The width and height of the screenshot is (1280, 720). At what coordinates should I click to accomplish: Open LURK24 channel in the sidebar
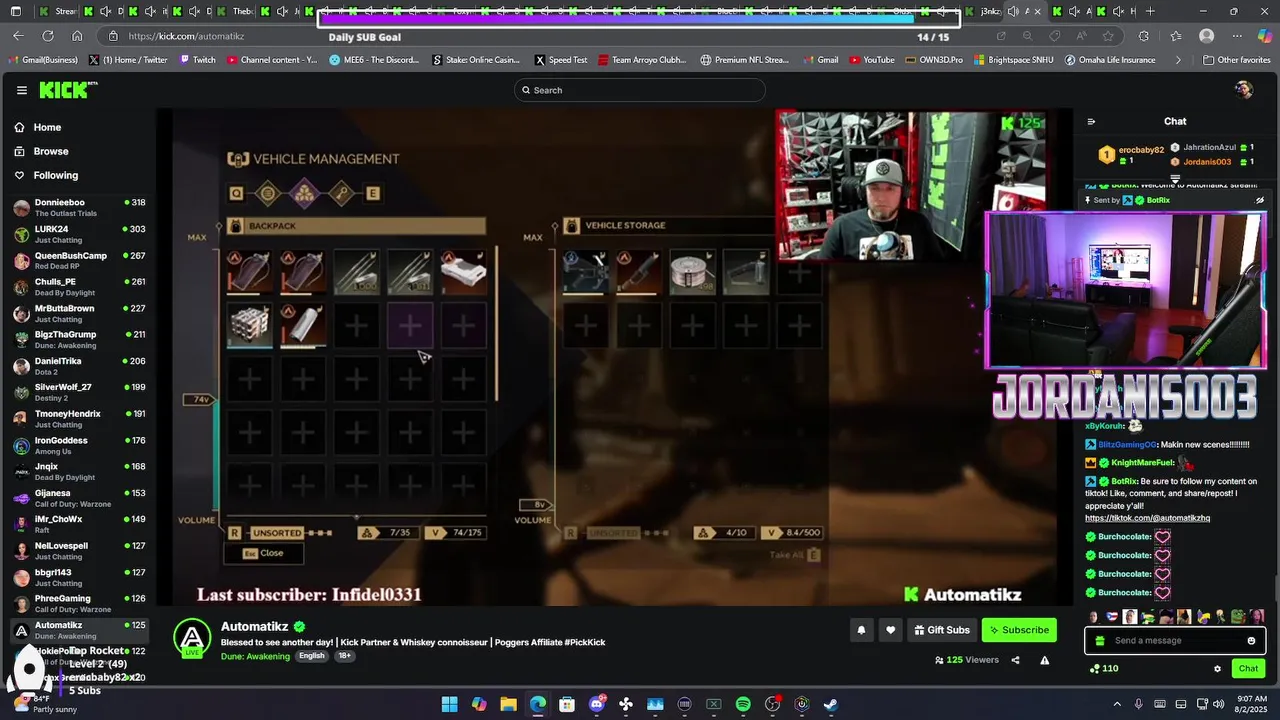[x=78, y=234]
